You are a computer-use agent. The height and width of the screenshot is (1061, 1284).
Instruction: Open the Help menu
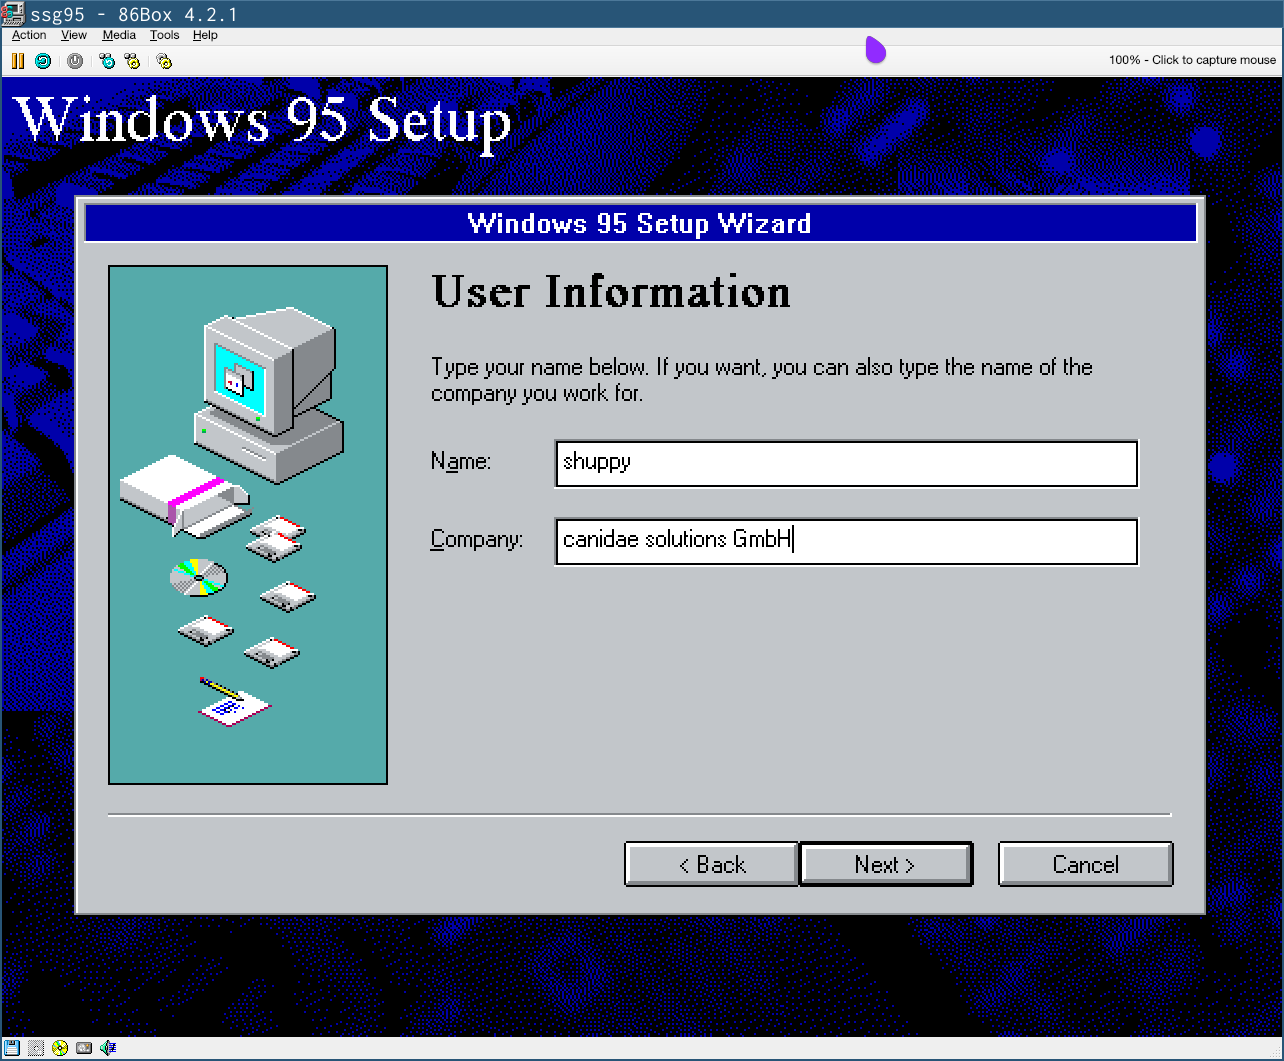tap(205, 35)
